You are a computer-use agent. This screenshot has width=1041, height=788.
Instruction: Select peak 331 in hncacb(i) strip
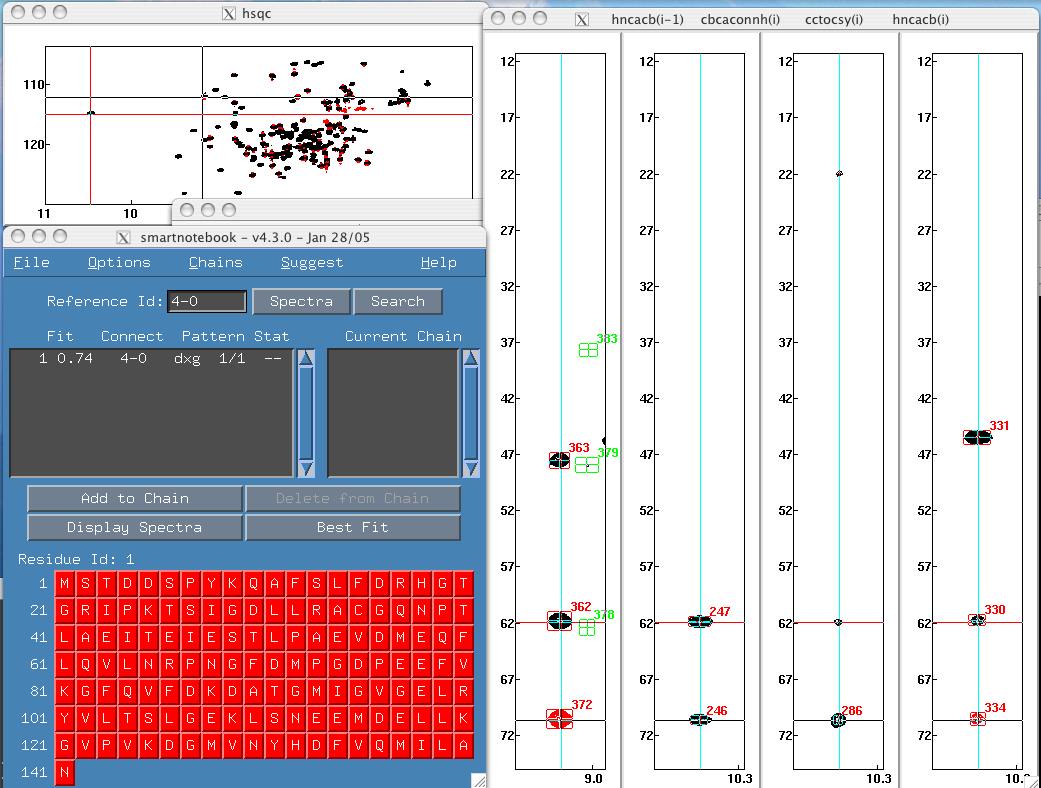[977, 437]
